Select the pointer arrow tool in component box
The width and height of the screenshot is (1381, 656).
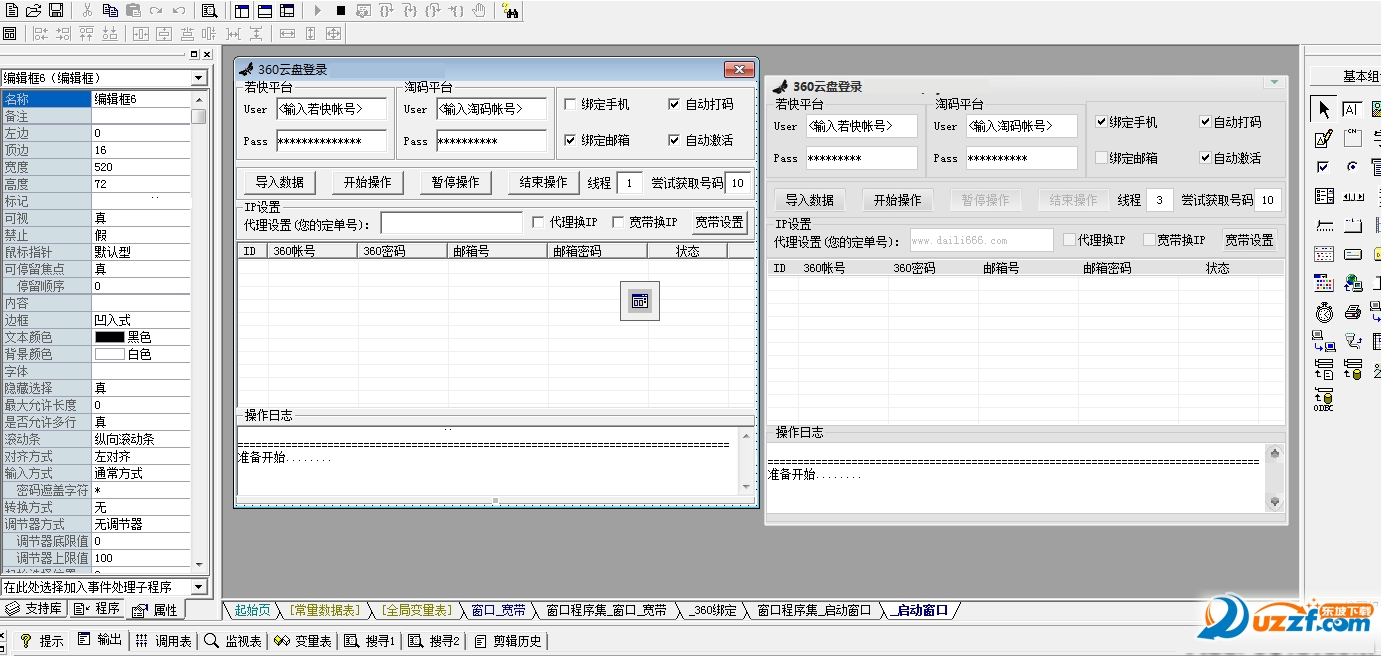click(1325, 109)
